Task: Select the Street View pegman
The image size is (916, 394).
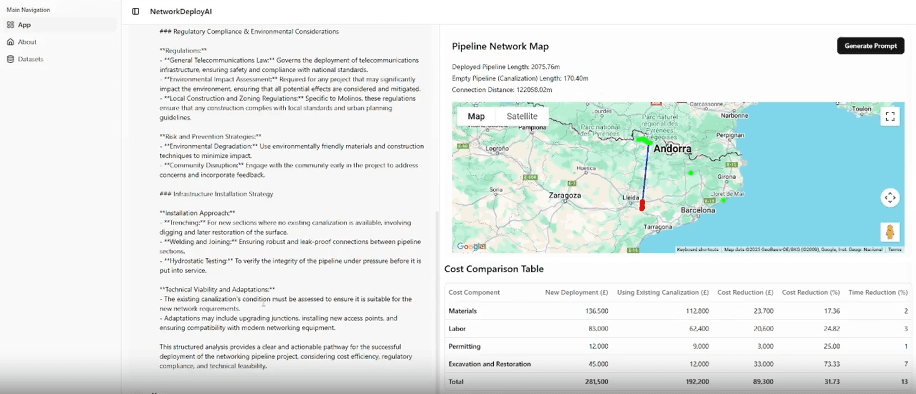Action: click(x=890, y=232)
